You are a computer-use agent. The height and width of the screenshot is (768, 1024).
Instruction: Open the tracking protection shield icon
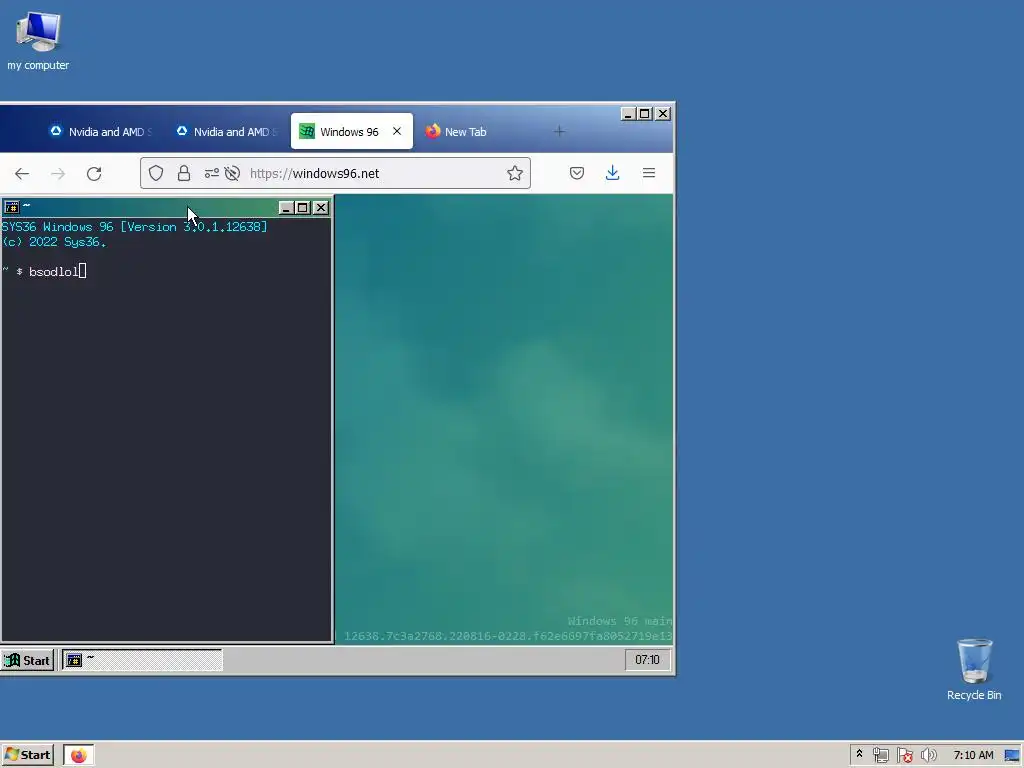coord(155,173)
